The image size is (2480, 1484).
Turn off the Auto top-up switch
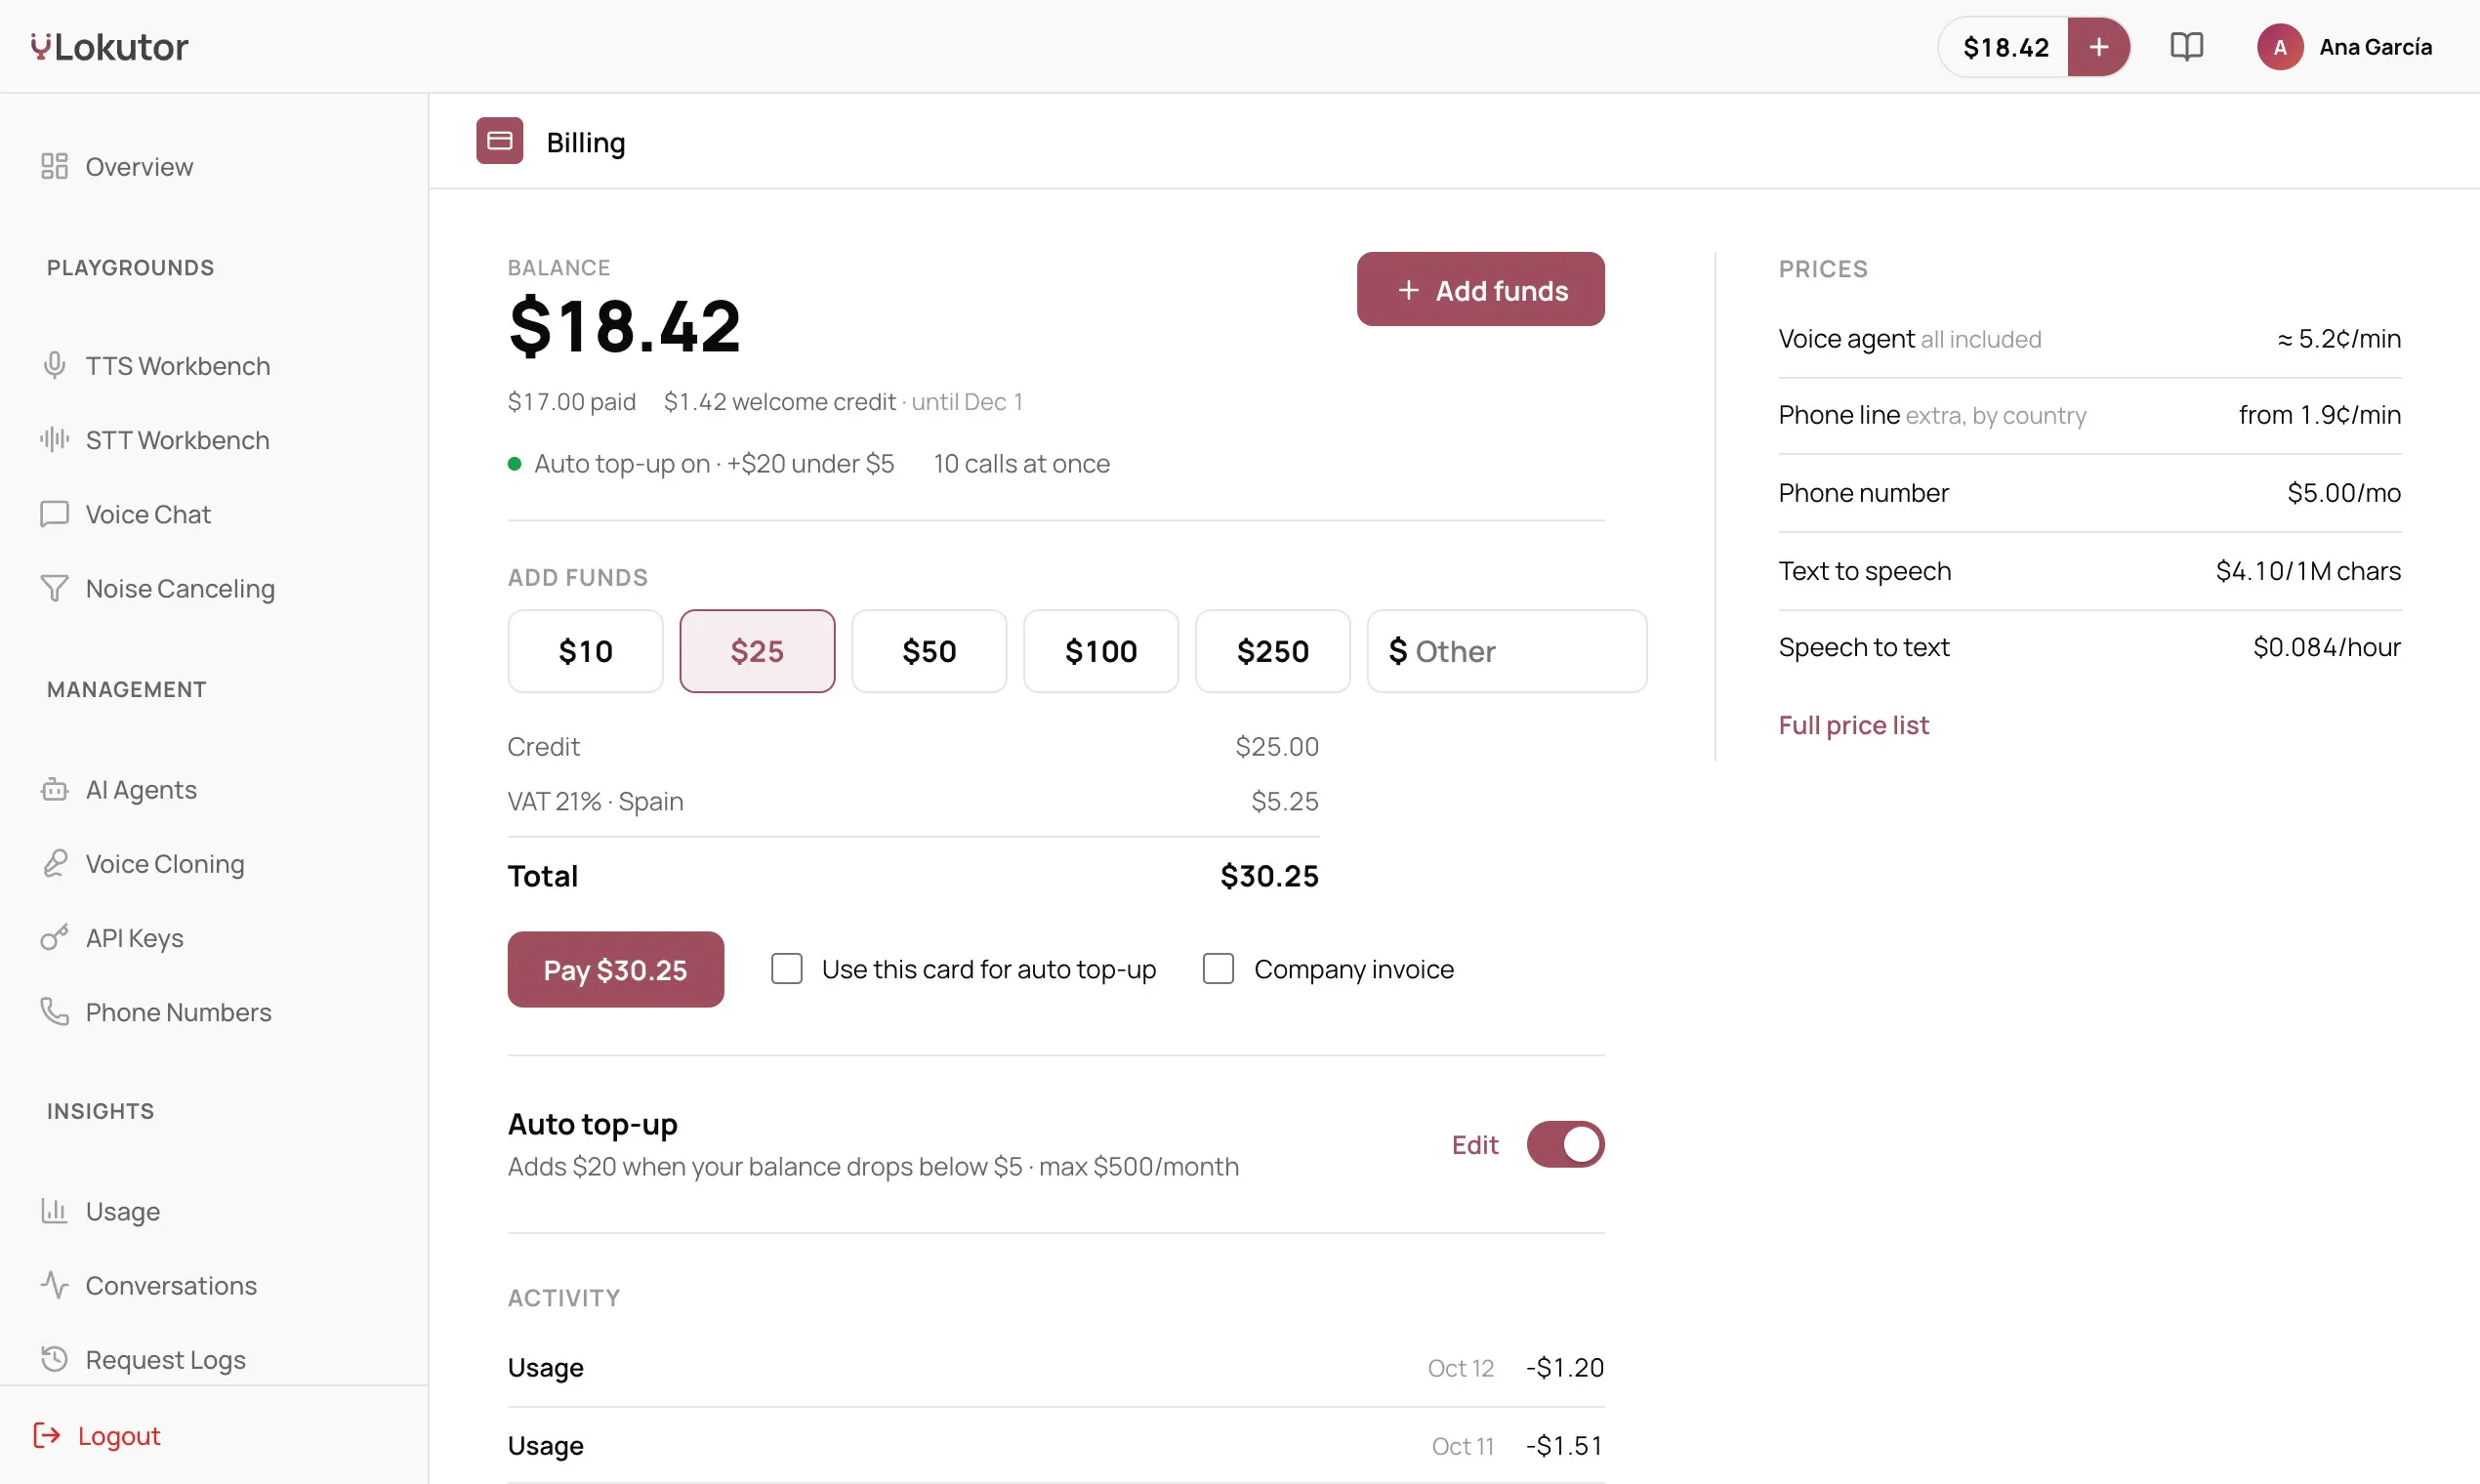pyautogui.click(x=1565, y=1145)
